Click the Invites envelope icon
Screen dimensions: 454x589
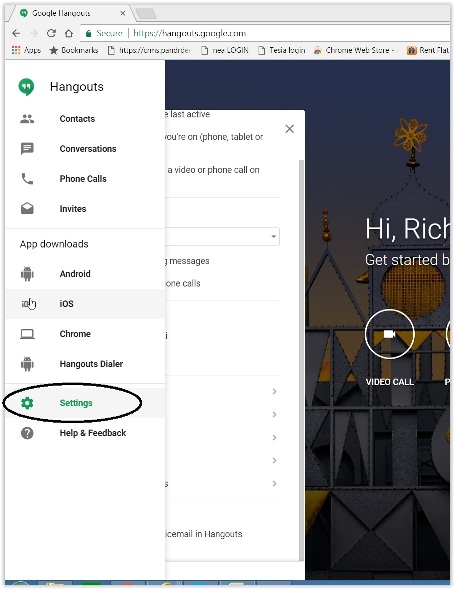point(27,208)
